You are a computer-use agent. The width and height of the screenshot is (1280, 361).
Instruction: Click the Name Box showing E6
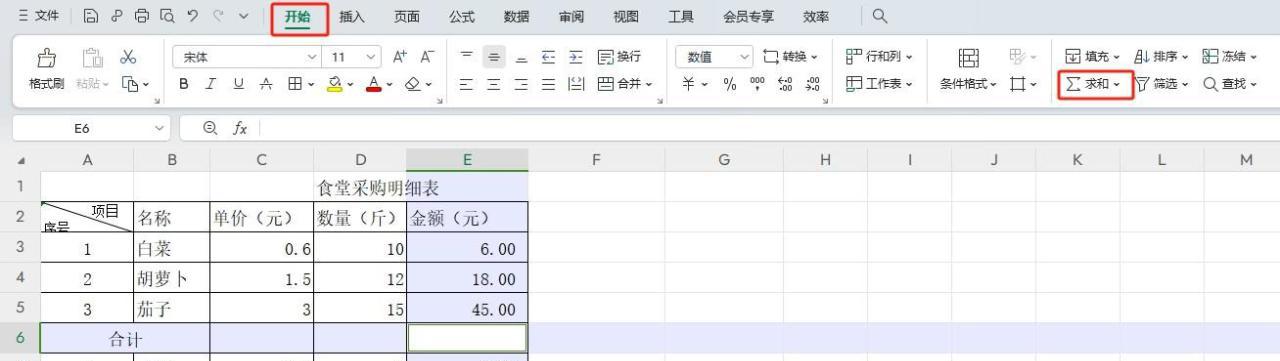tap(92, 128)
